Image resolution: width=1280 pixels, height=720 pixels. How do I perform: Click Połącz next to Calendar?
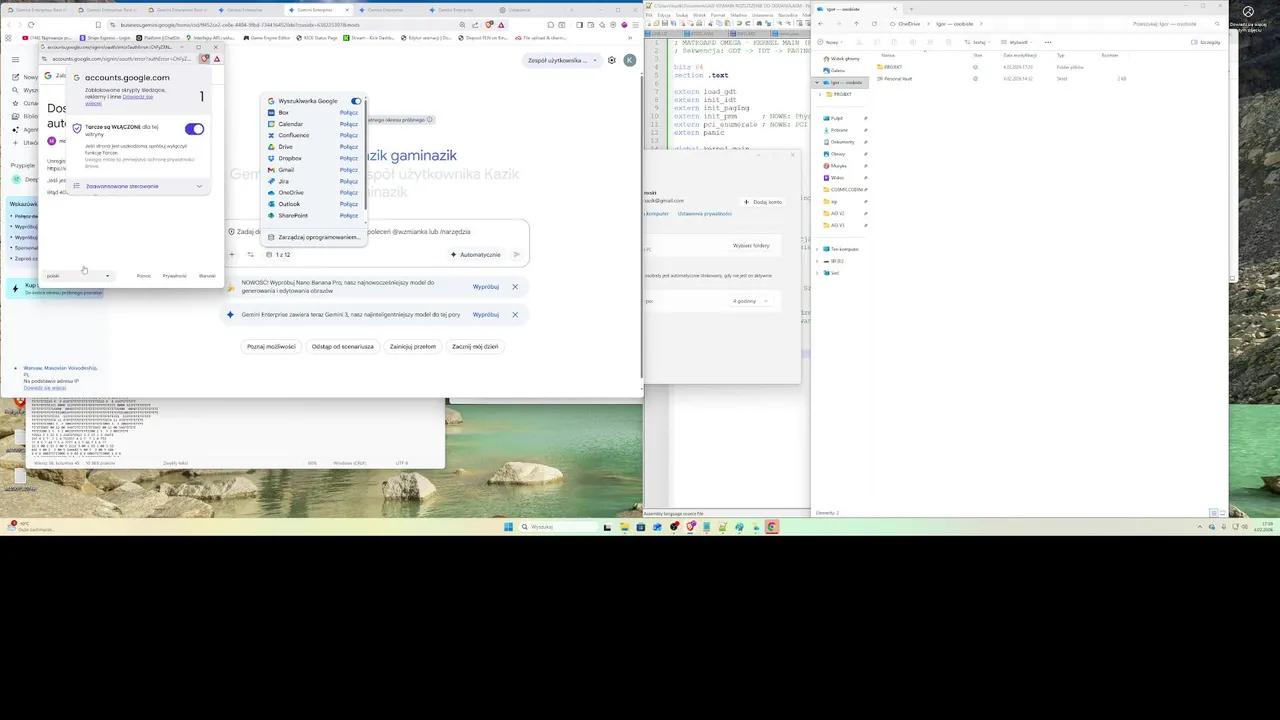(x=349, y=124)
